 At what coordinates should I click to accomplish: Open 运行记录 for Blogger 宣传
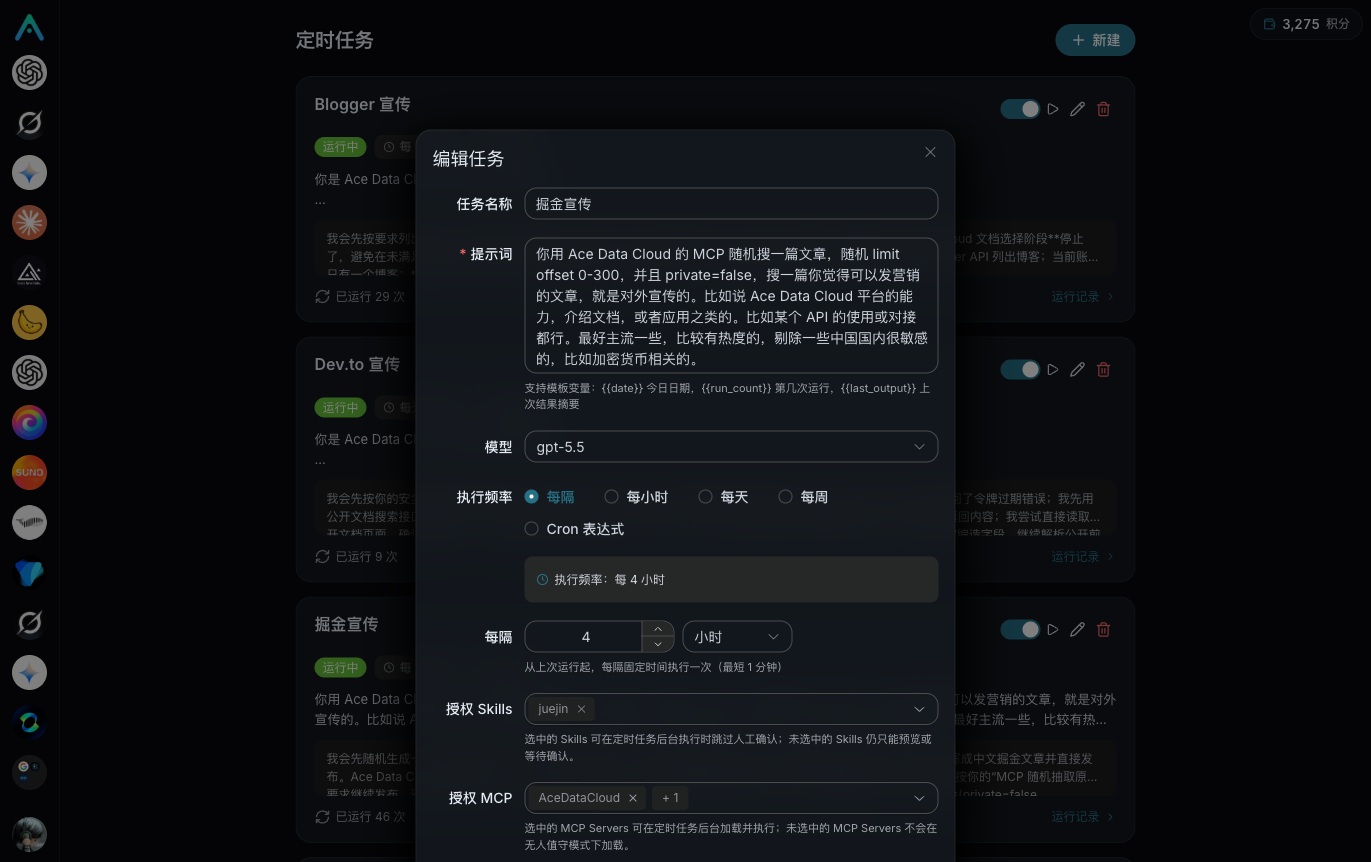pyautogui.click(x=1082, y=297)
